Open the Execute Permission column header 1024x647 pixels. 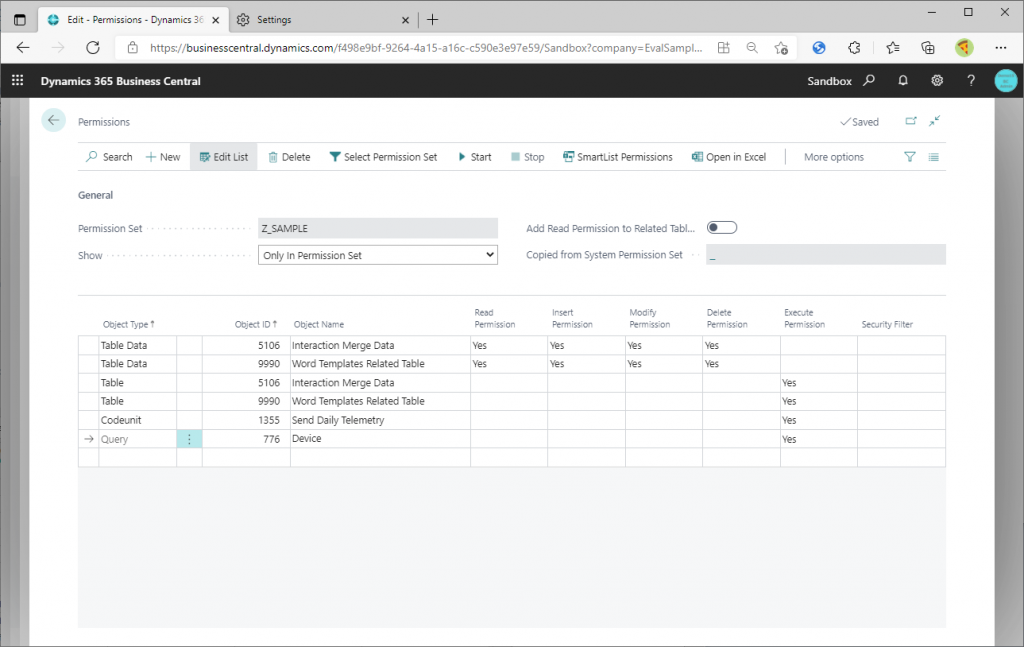coord(805,319)
